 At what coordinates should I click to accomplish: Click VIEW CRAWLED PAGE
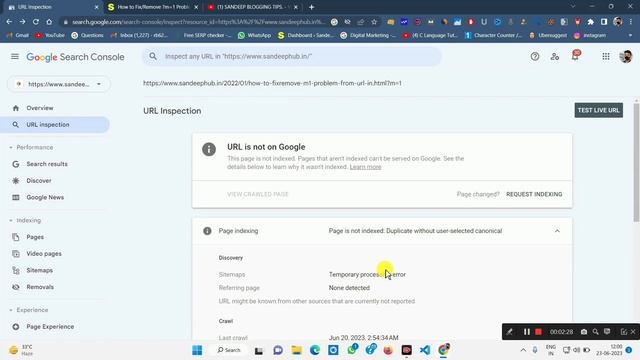(x=258, y=194)
